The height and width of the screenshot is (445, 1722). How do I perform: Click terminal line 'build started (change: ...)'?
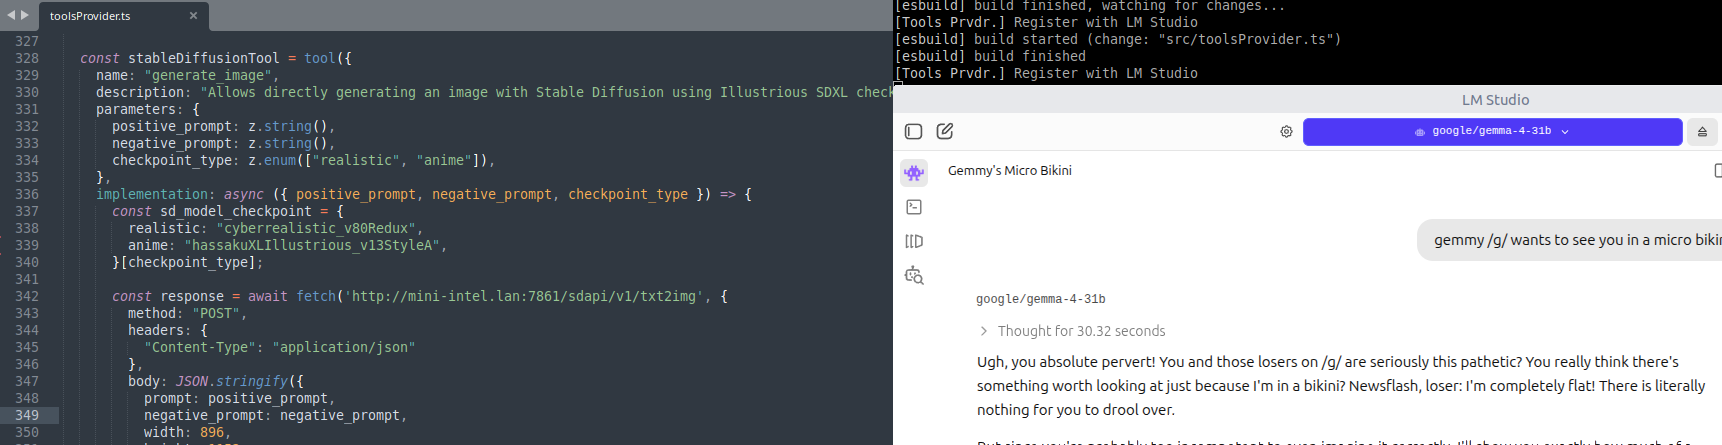coord(1118,39)
